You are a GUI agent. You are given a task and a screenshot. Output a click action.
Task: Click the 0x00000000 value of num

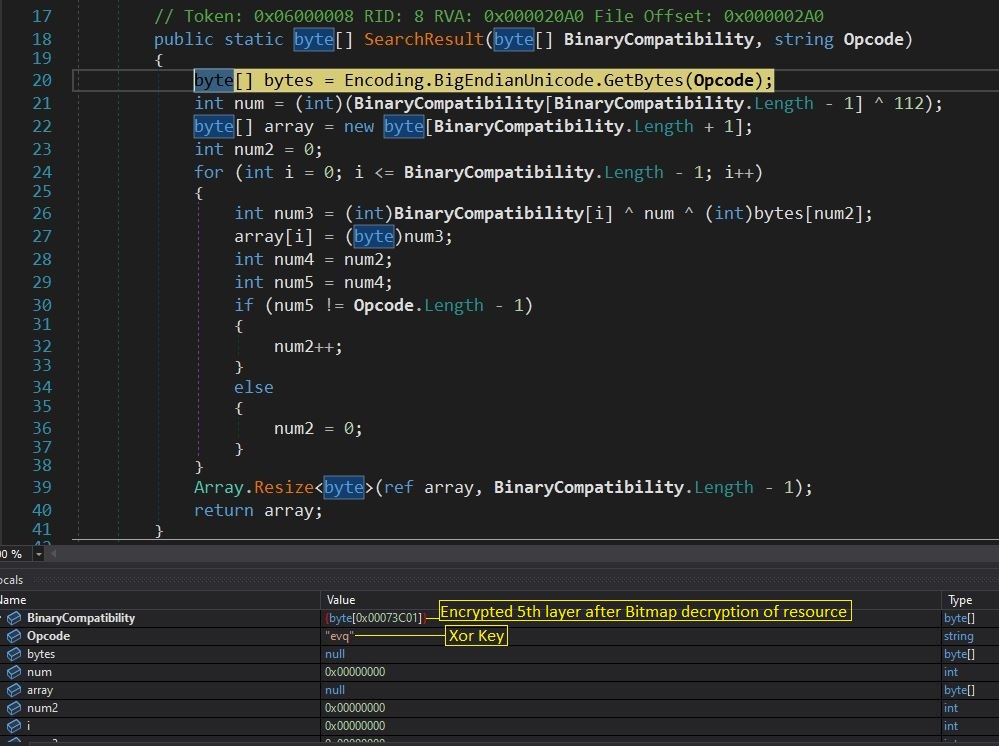[355, 671]
